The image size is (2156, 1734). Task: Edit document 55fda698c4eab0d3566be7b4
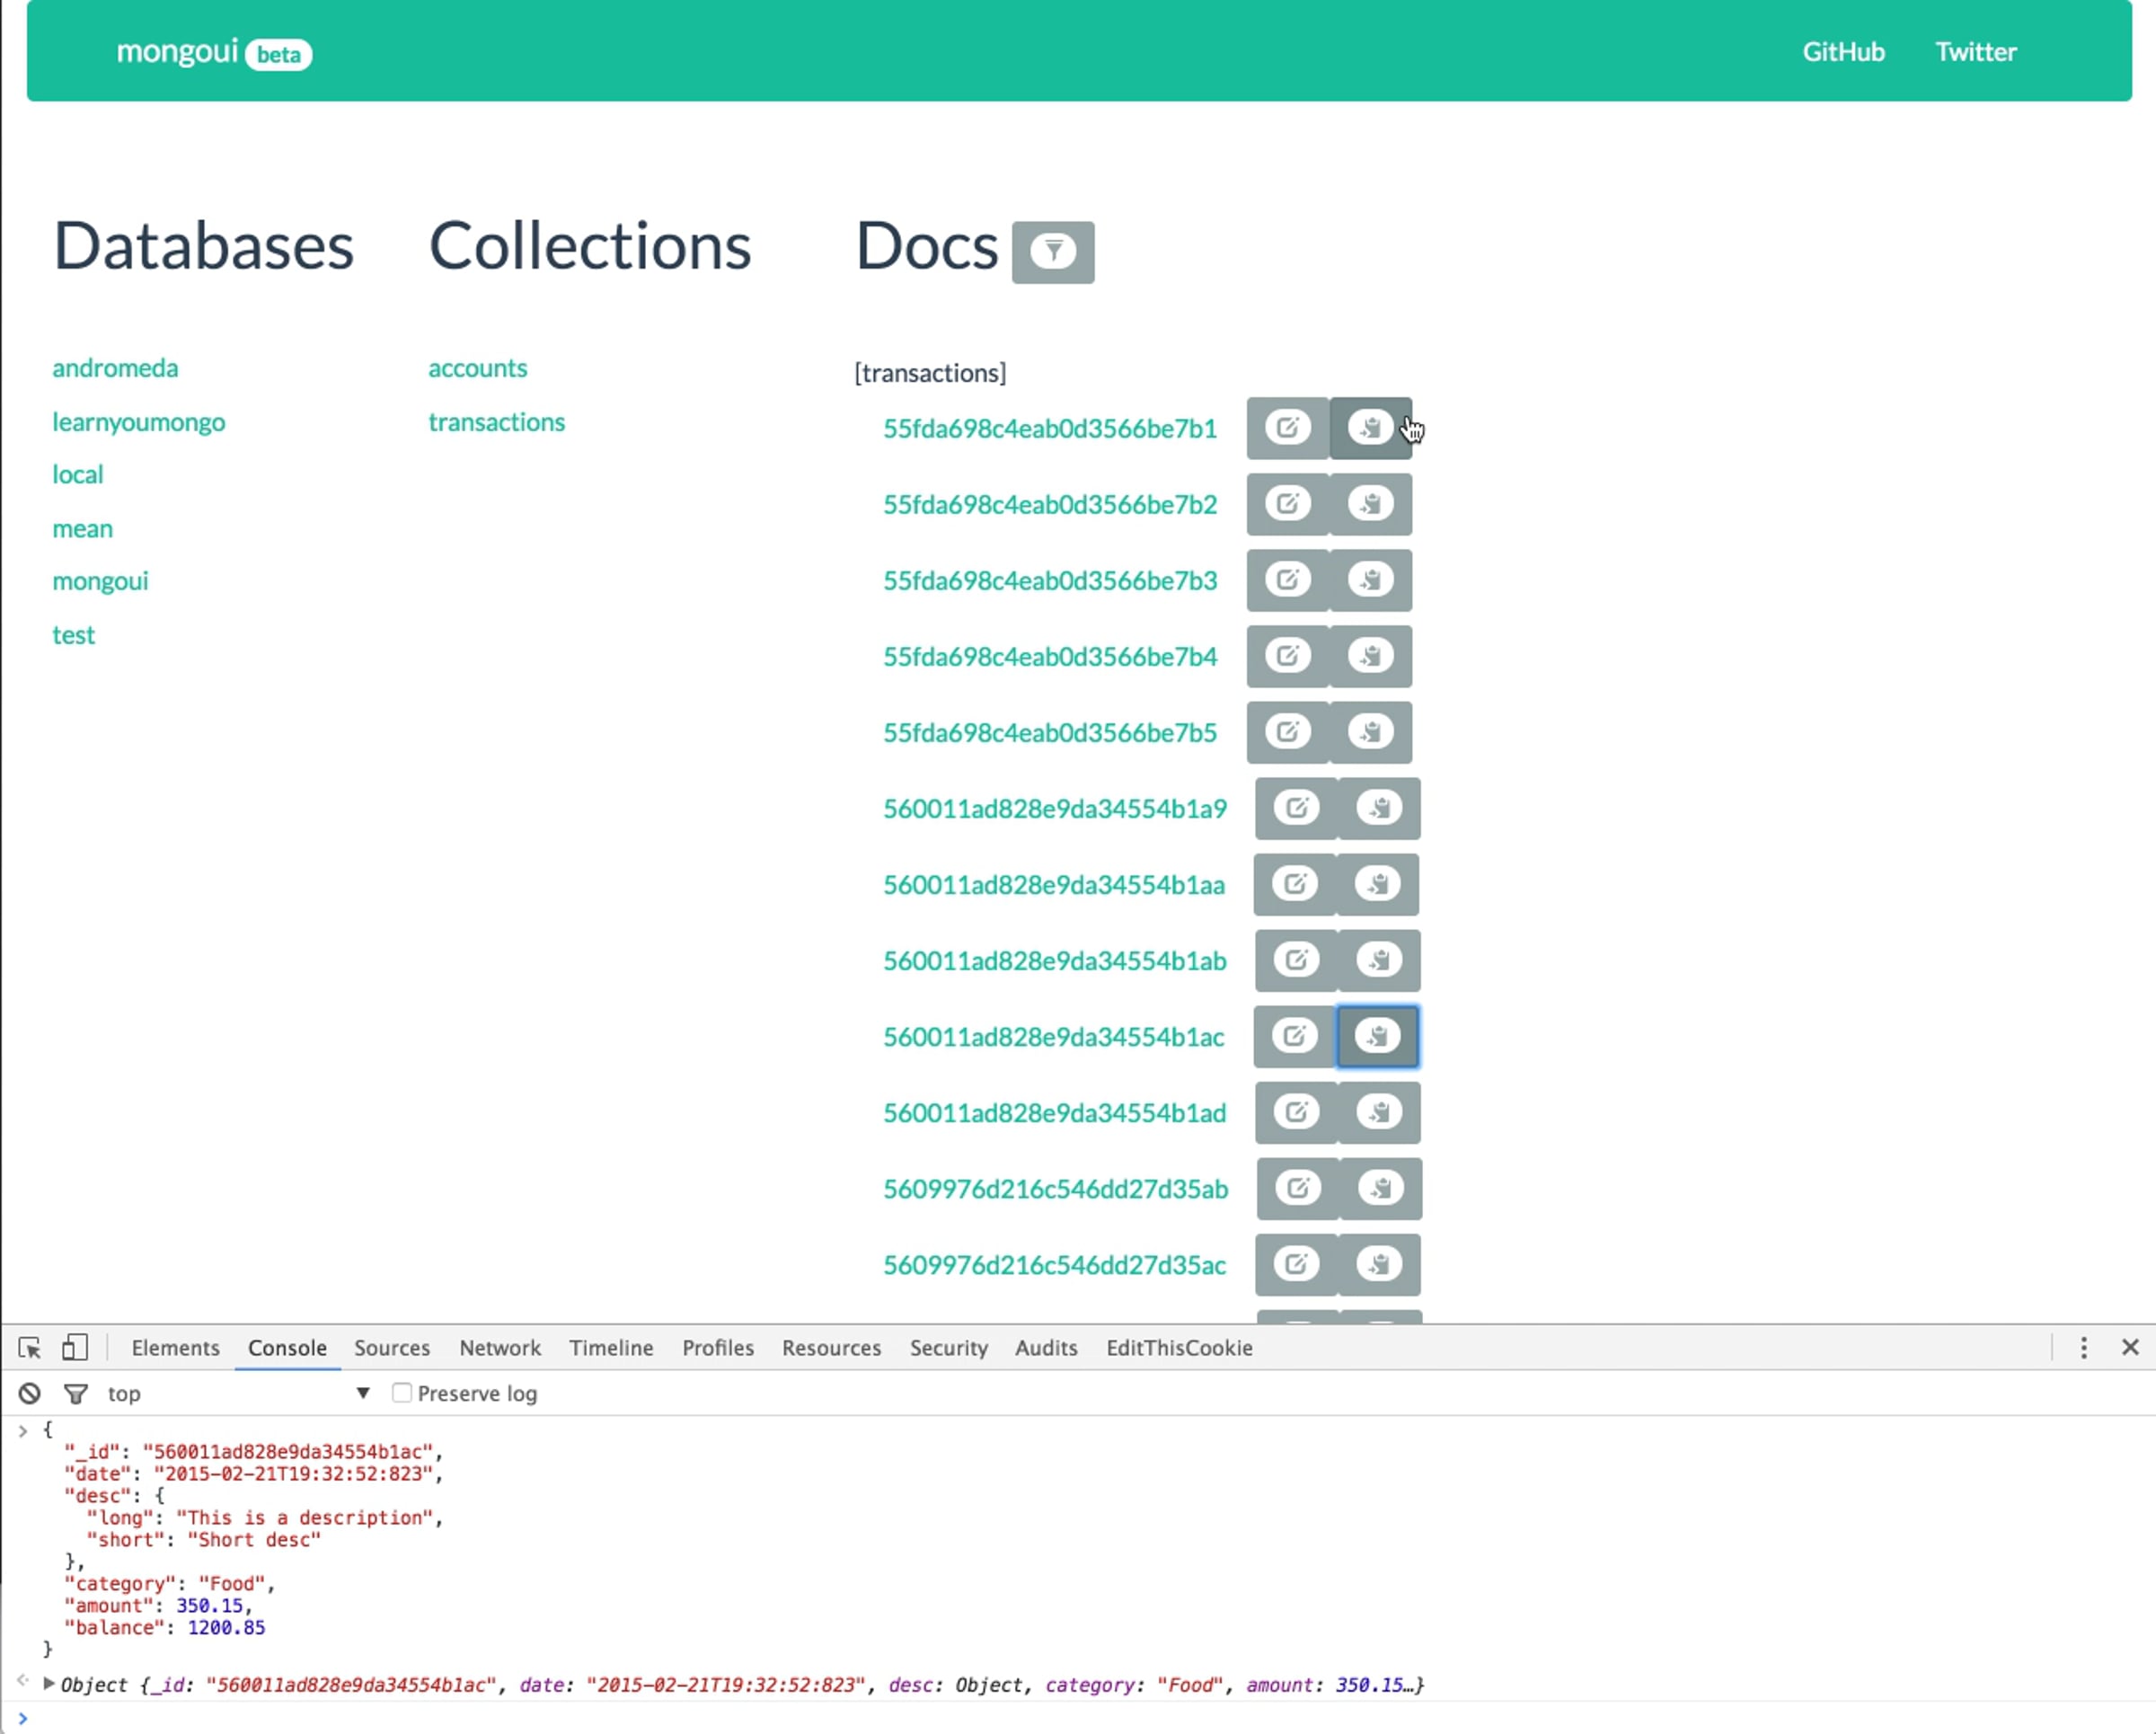coord(1288,656)
